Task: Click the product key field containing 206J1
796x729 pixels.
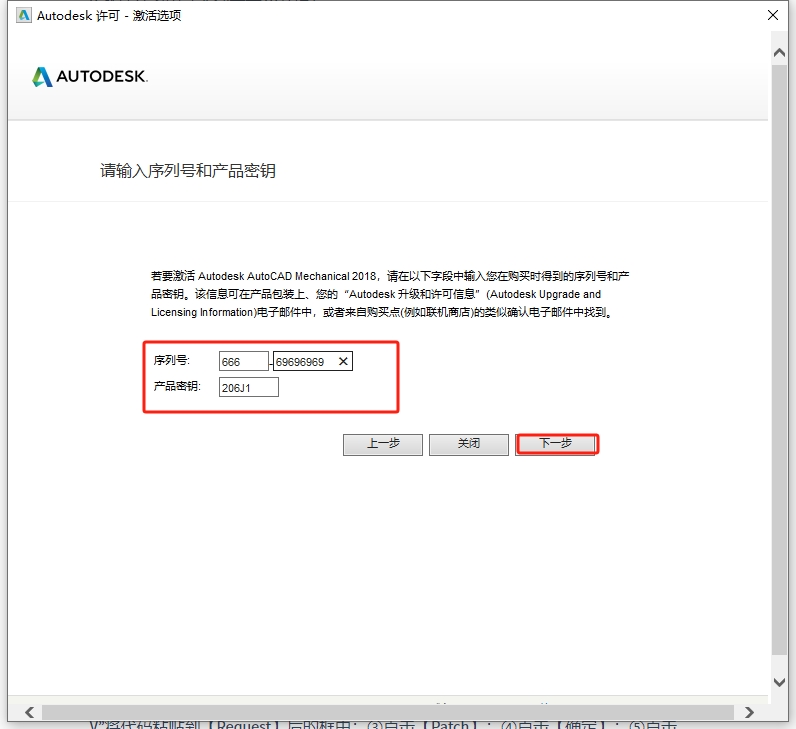Action: pos(249,387)
